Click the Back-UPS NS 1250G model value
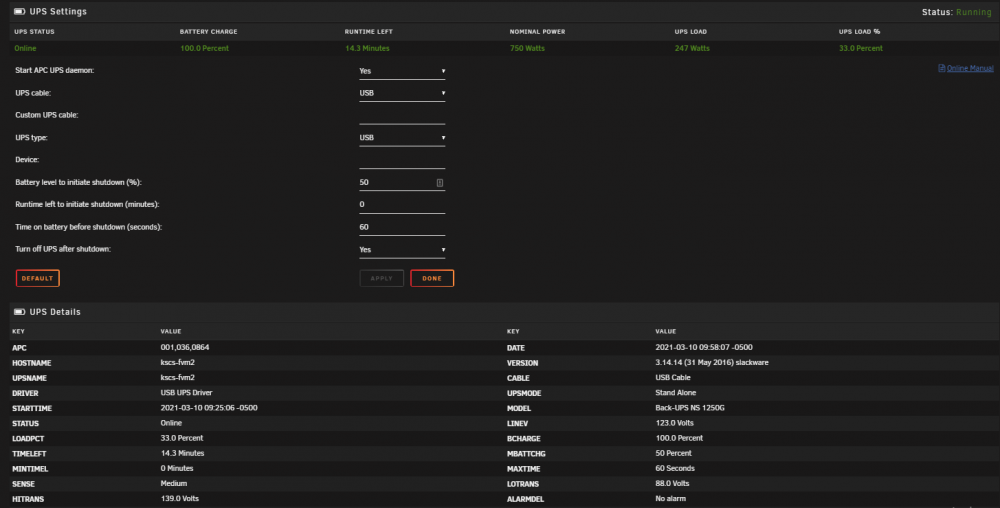This screenshot has height=508, width=1000. [x=690, y=408]
